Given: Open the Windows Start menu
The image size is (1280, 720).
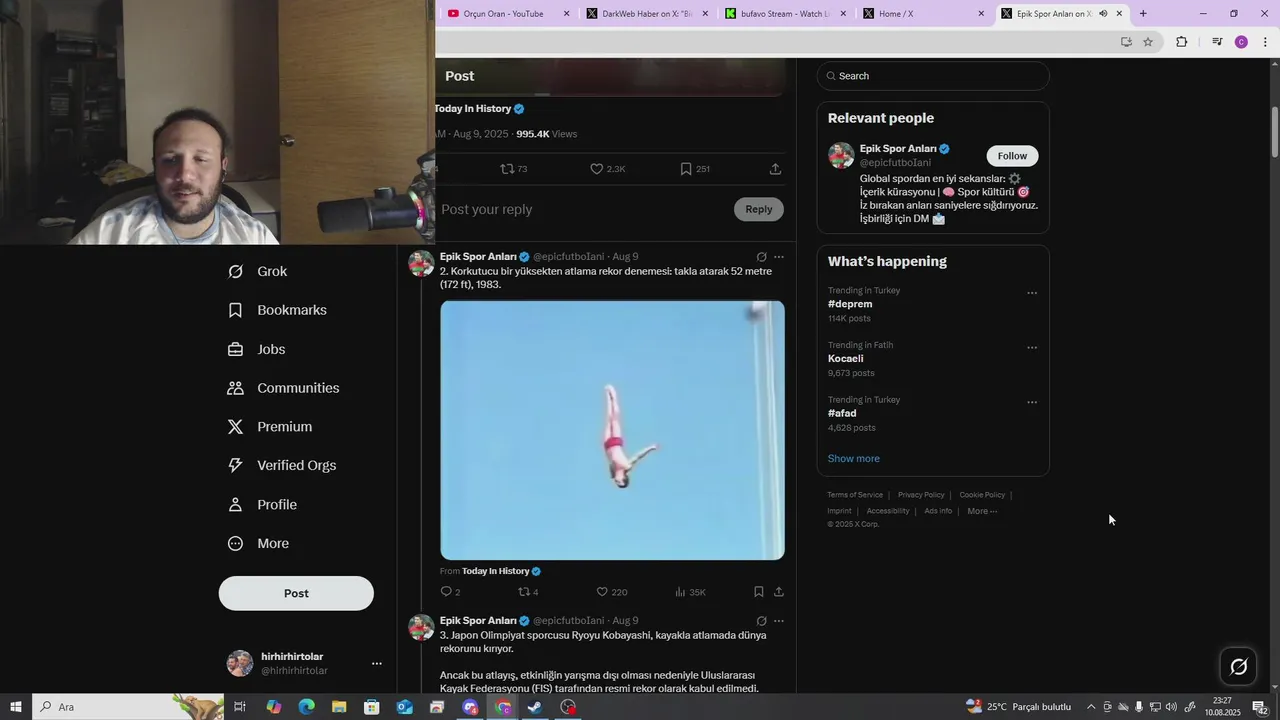Looking at the screenshot, I should pos(16,707).
